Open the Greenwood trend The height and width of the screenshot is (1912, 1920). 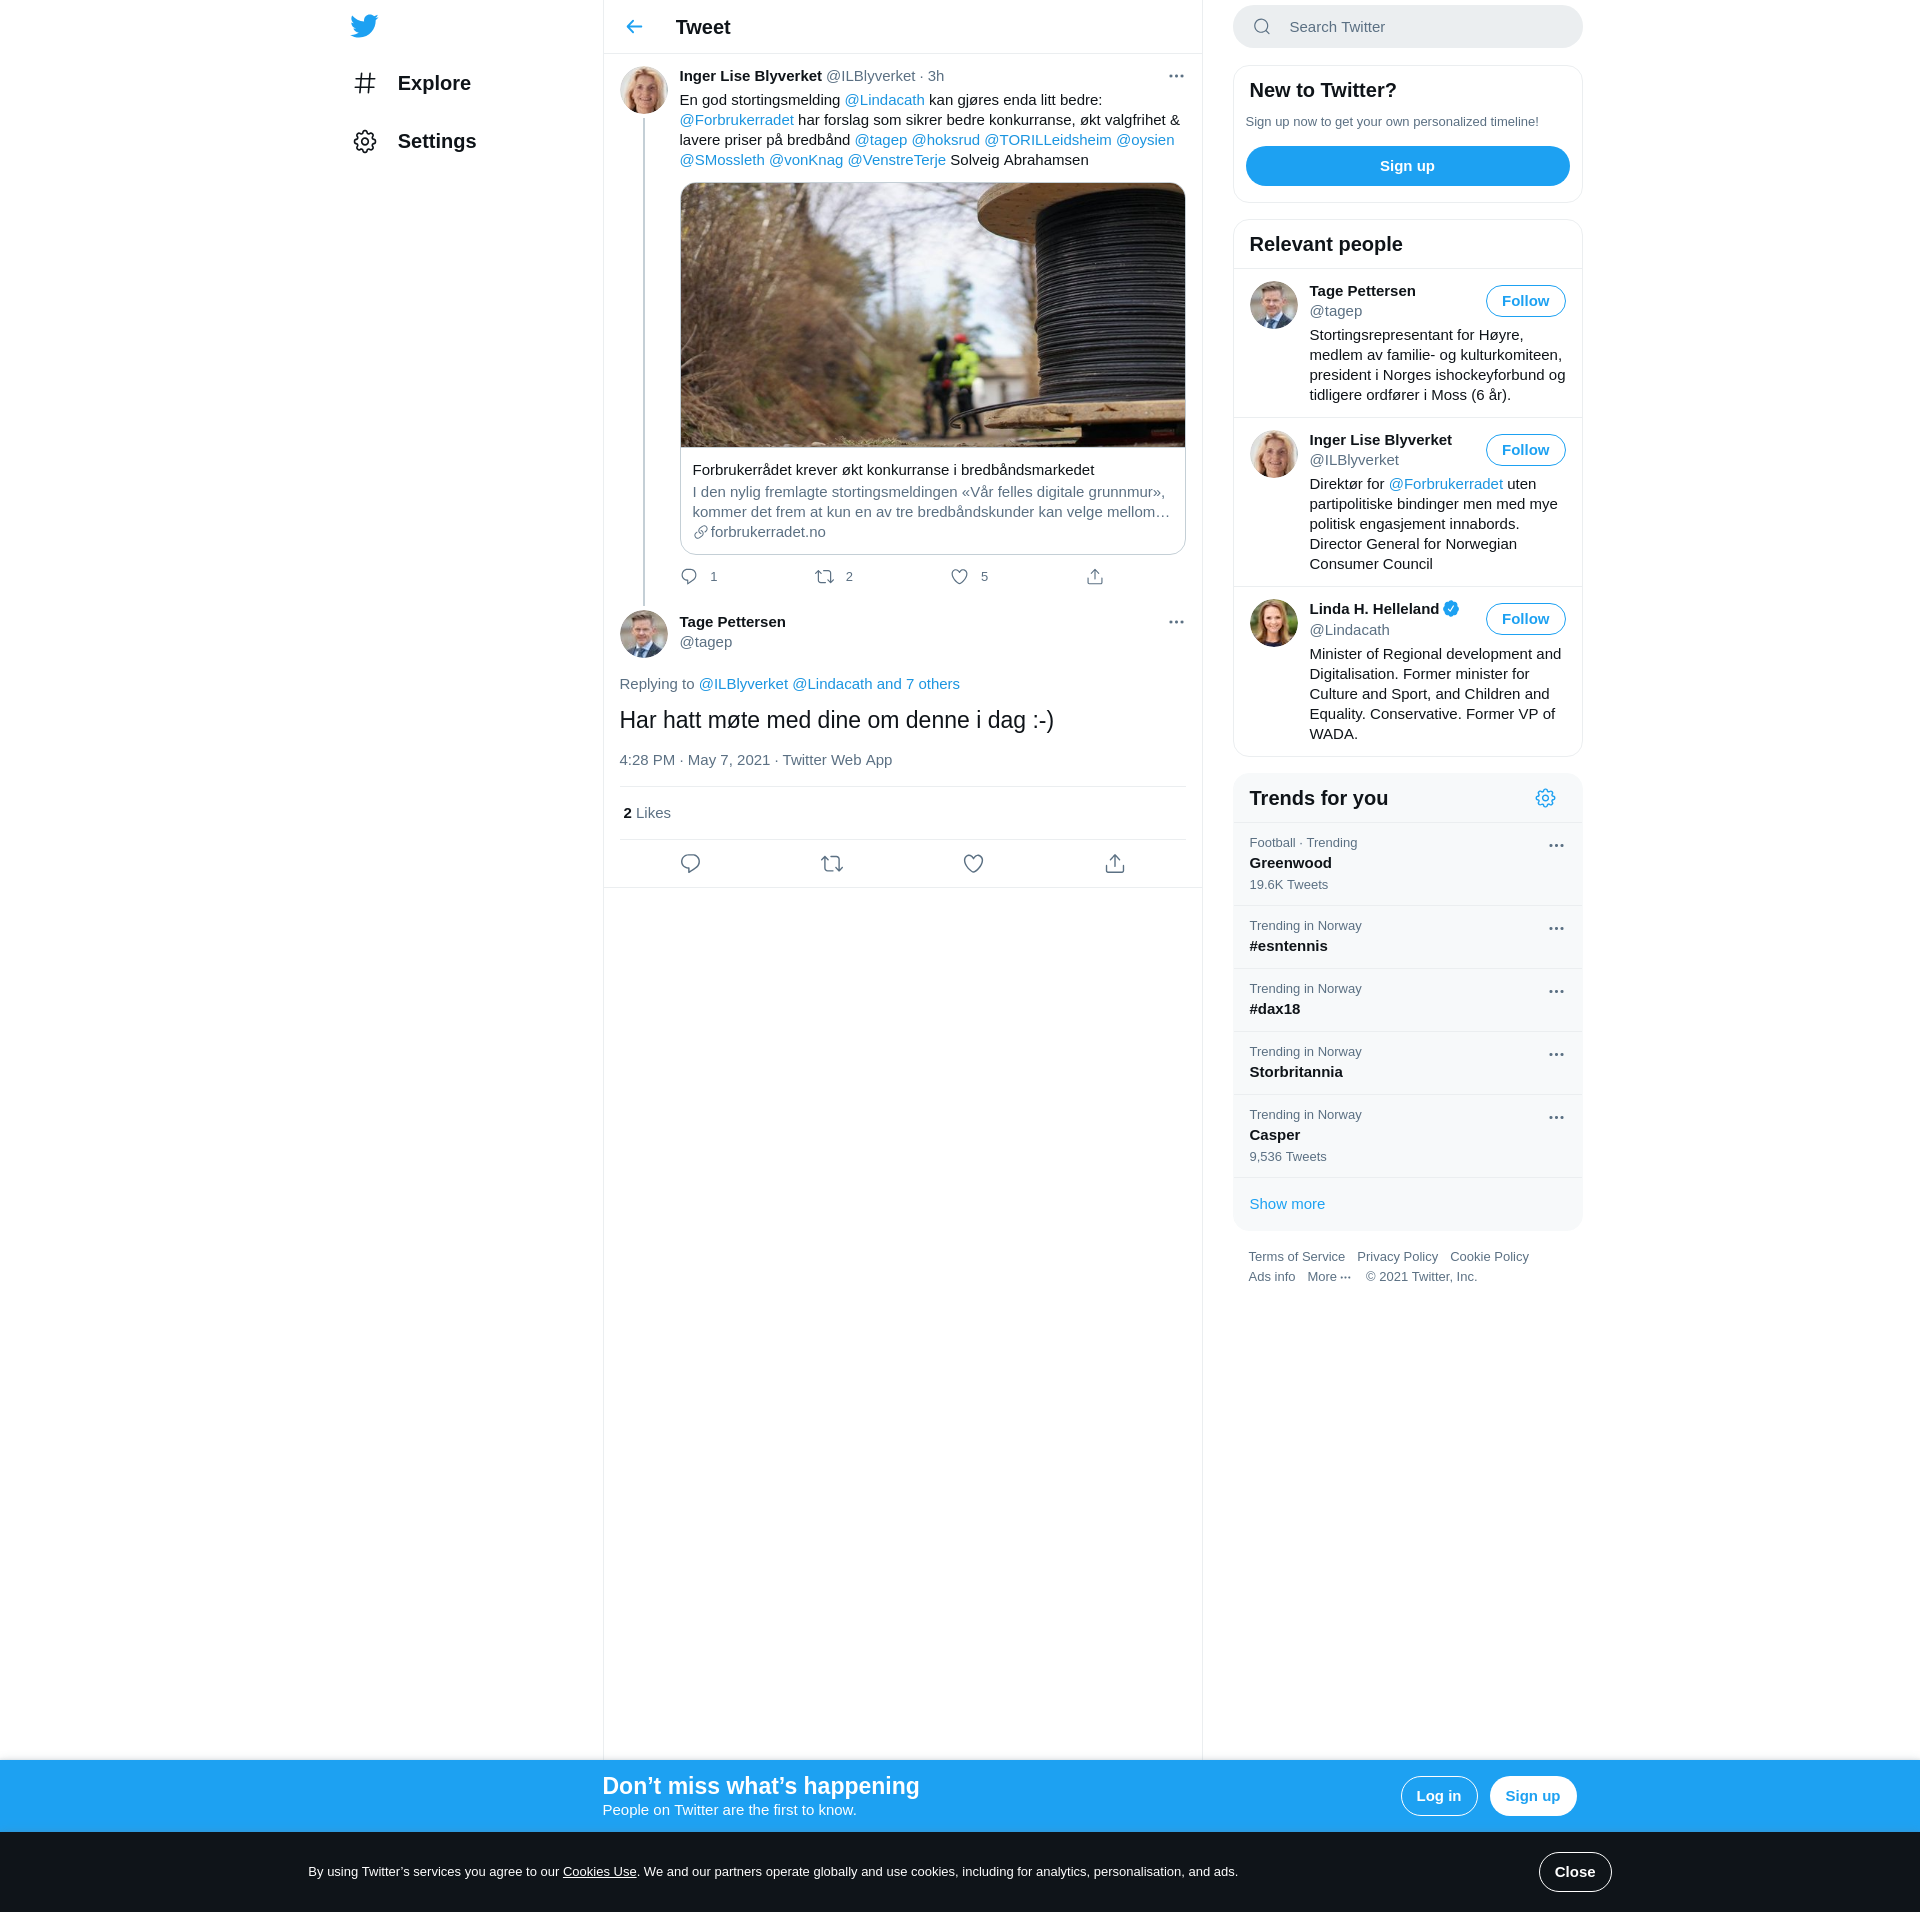pos(1407,864)
